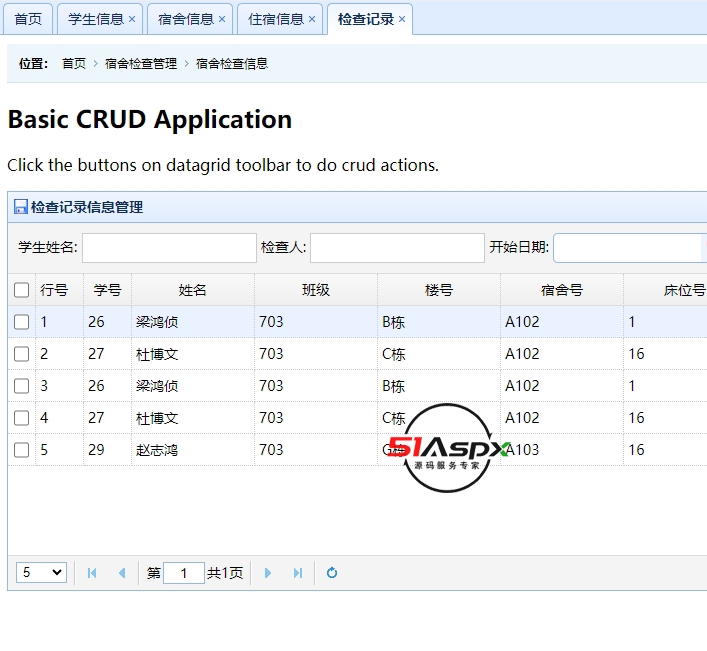Sort by the 班级 column header

tap(316, 290)
